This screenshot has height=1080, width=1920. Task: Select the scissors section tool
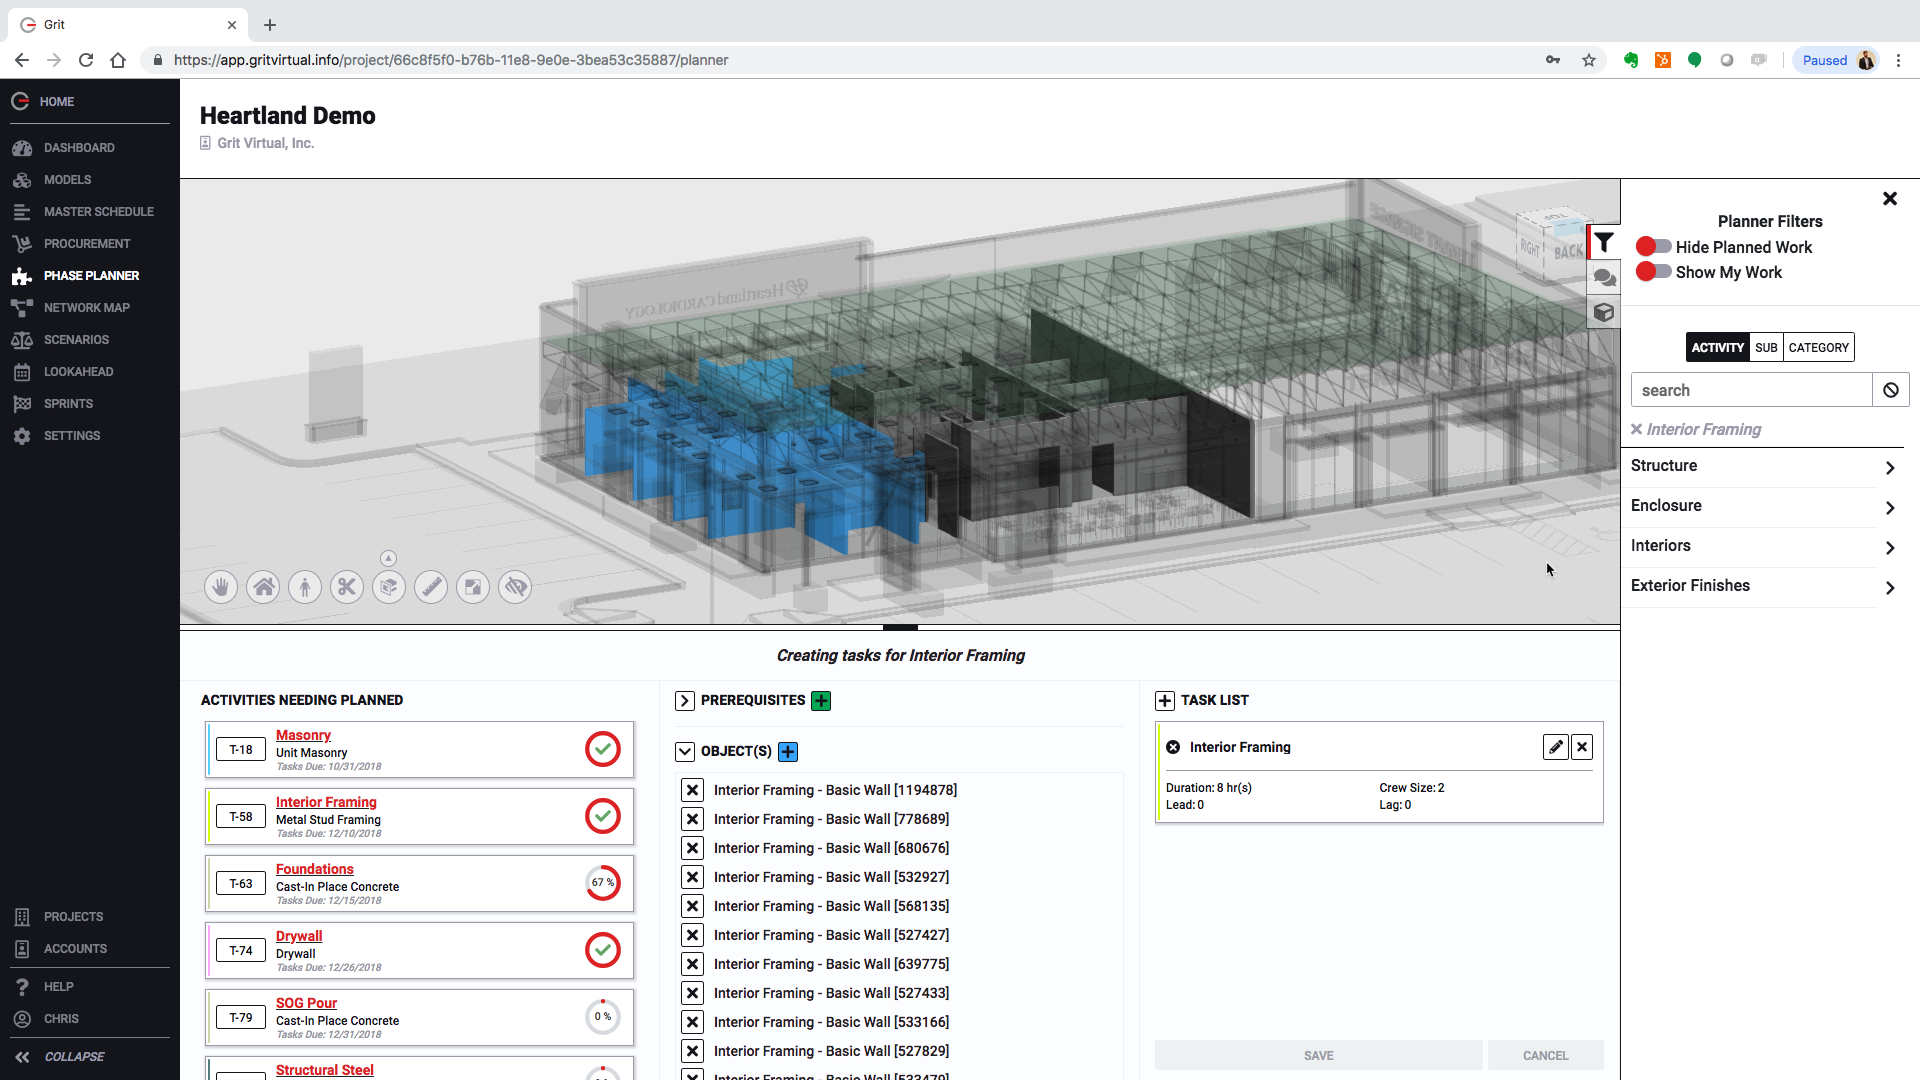pyautogui.click(x=347, y=587)
